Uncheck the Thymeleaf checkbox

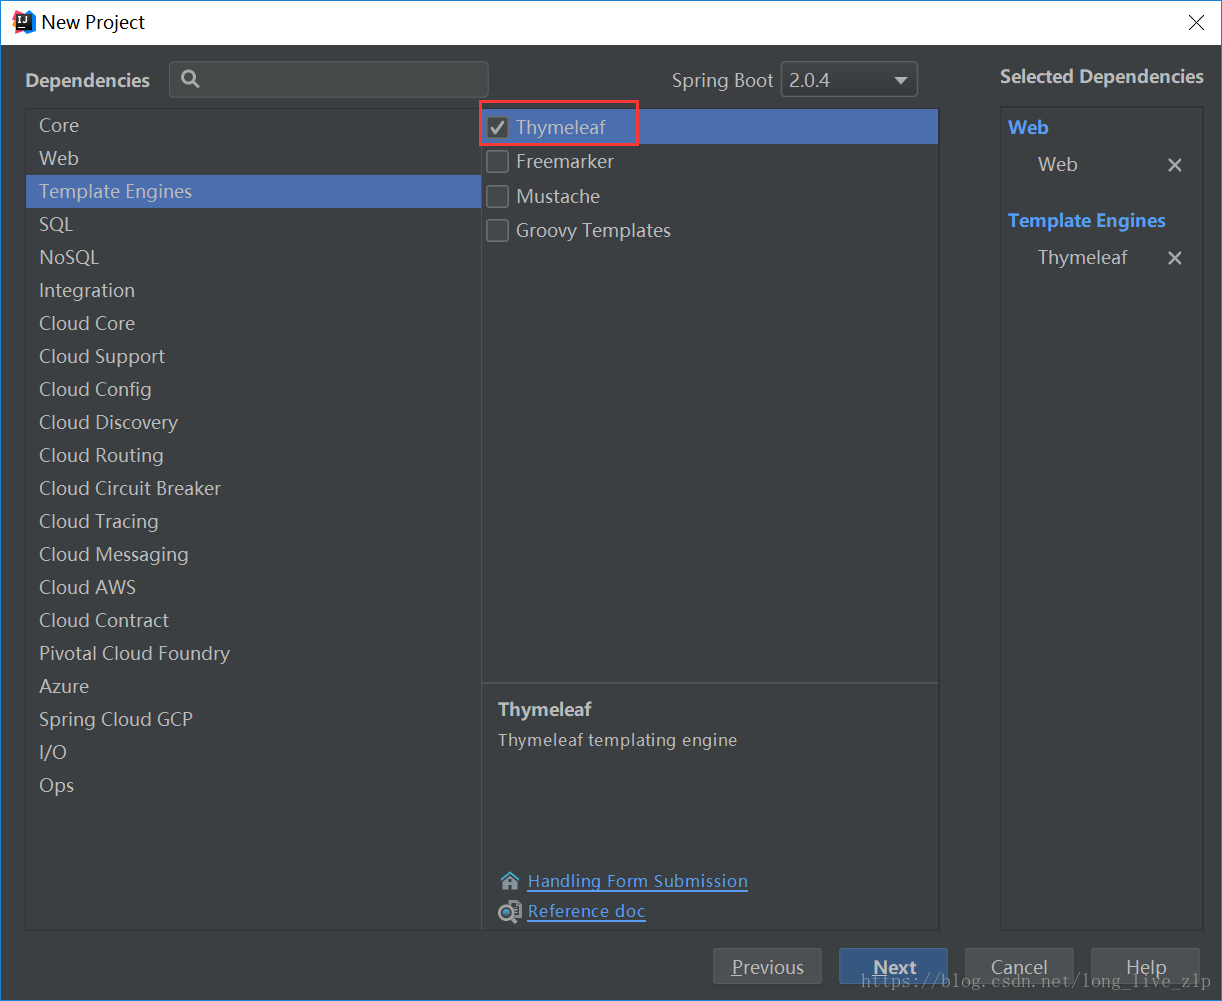[x=497, y=127]
